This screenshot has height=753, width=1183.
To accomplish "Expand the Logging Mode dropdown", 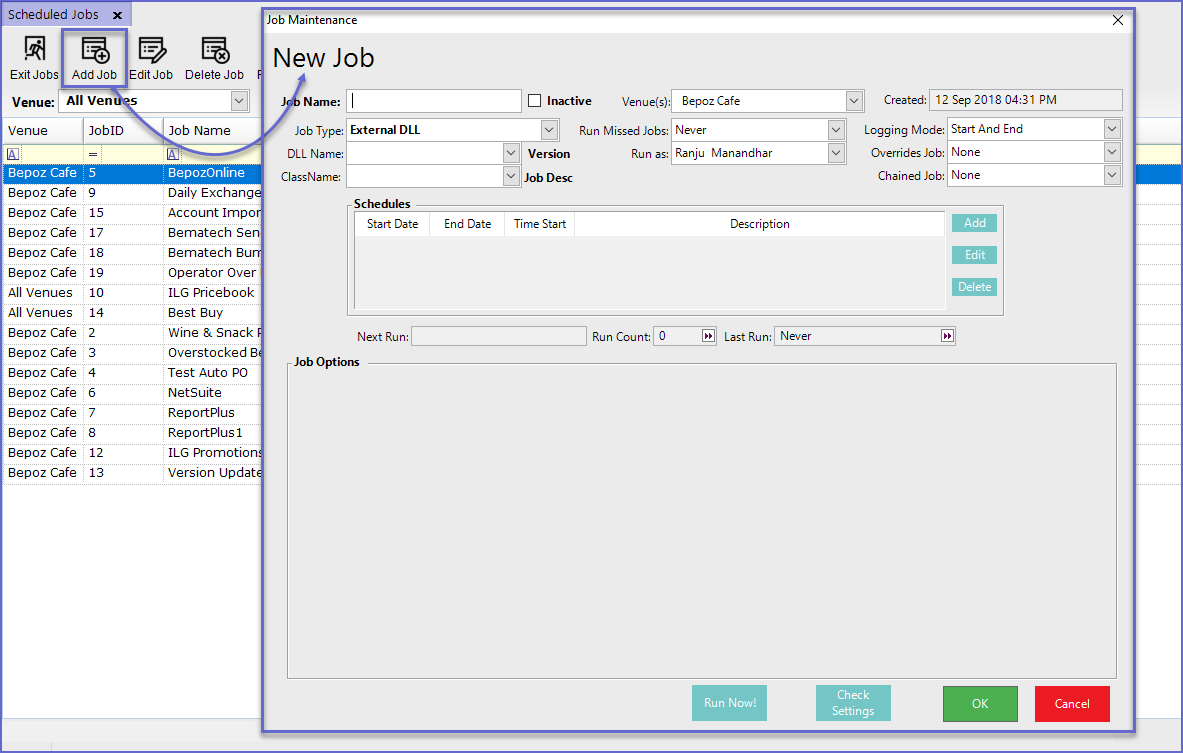I will tap(1112, 129).
